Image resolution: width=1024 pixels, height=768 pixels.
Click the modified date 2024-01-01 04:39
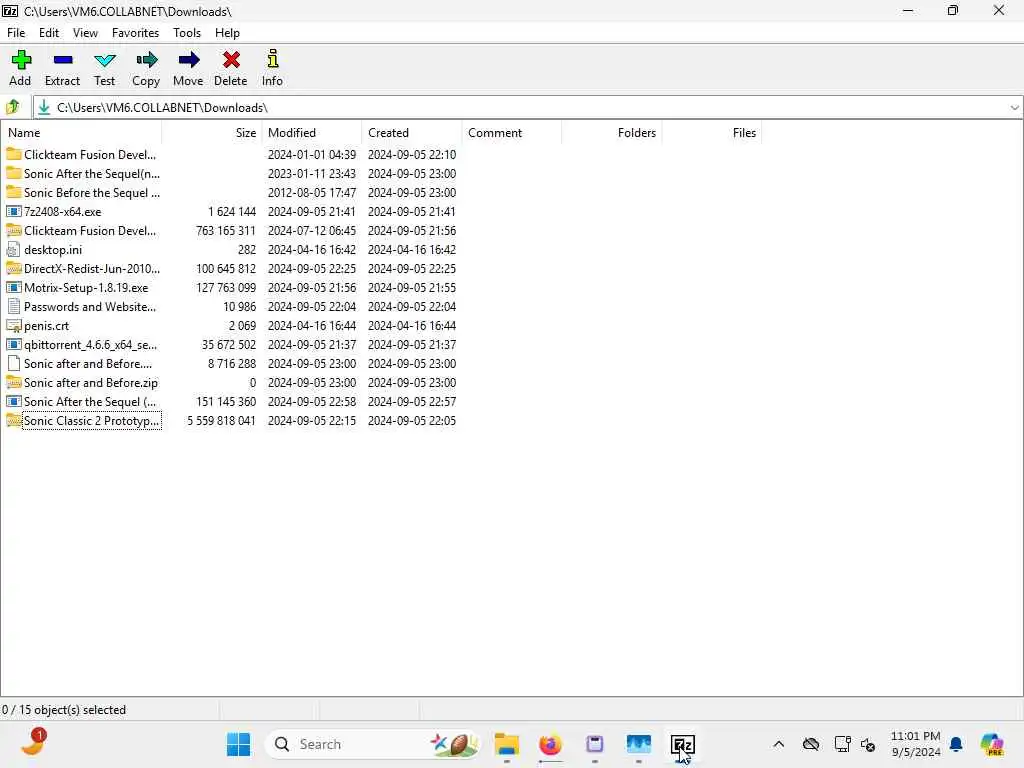click(x=312, y=155)
